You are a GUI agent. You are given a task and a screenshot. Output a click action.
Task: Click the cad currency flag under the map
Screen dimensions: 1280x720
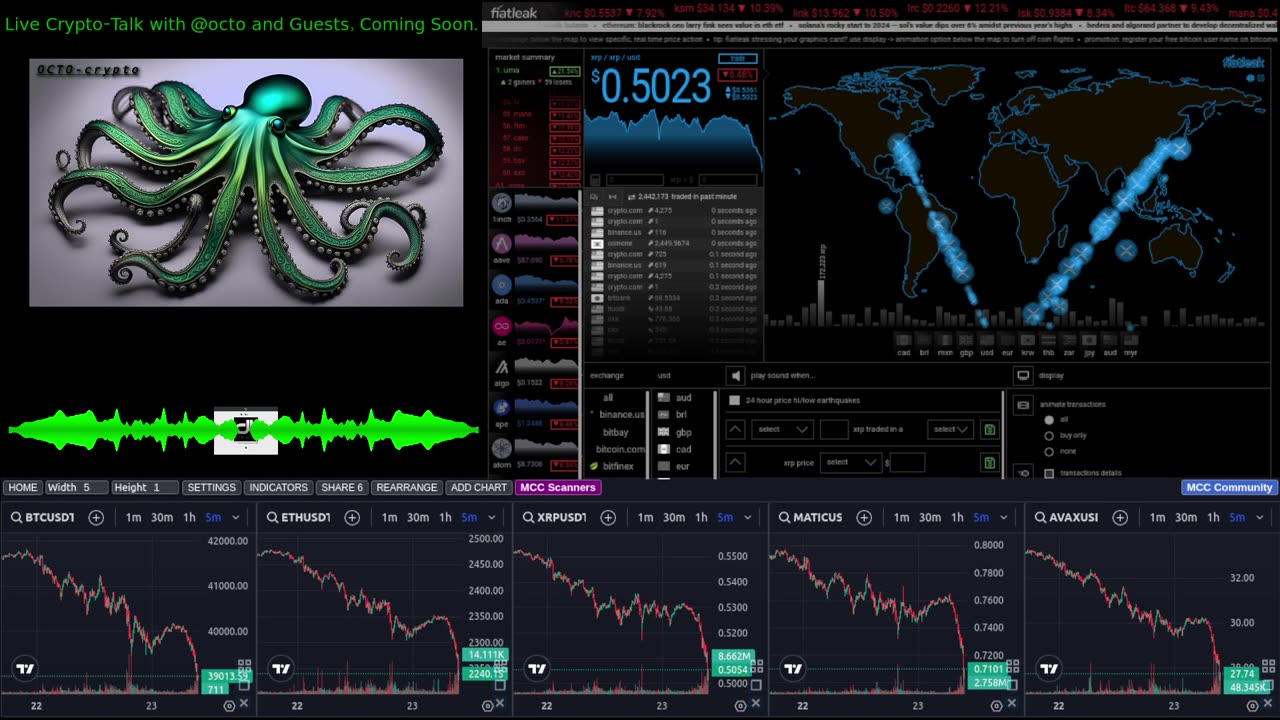[x=903, y=340]
